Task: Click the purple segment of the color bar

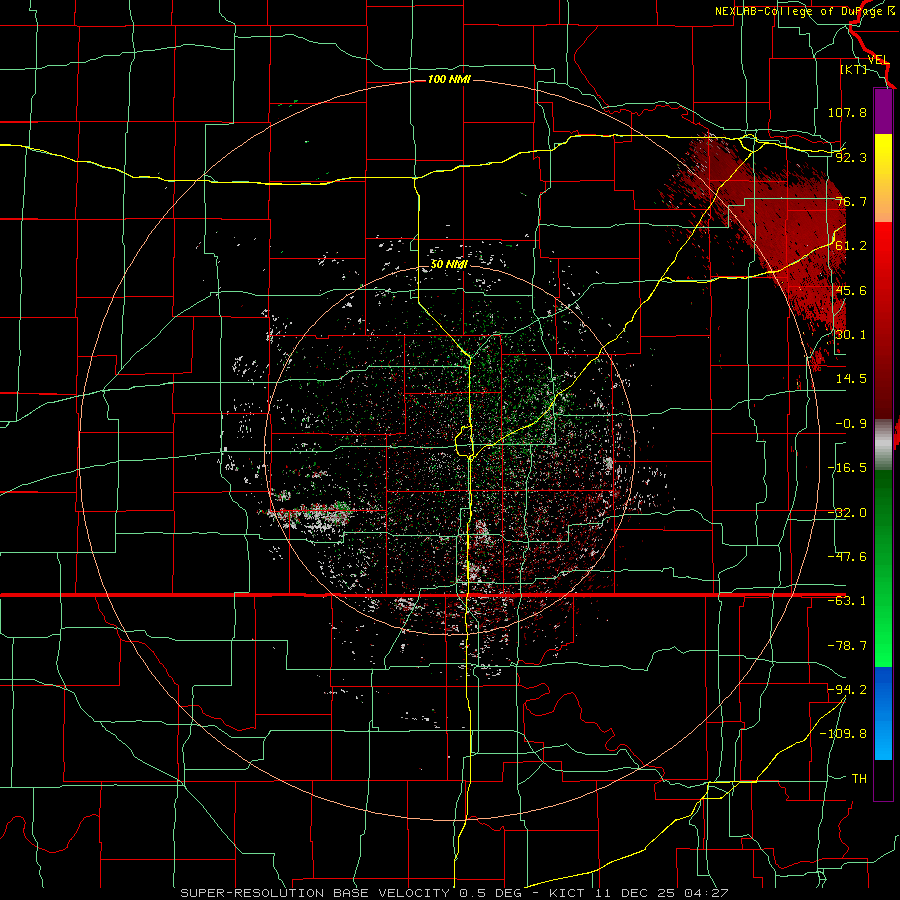Action: point(883,111)
